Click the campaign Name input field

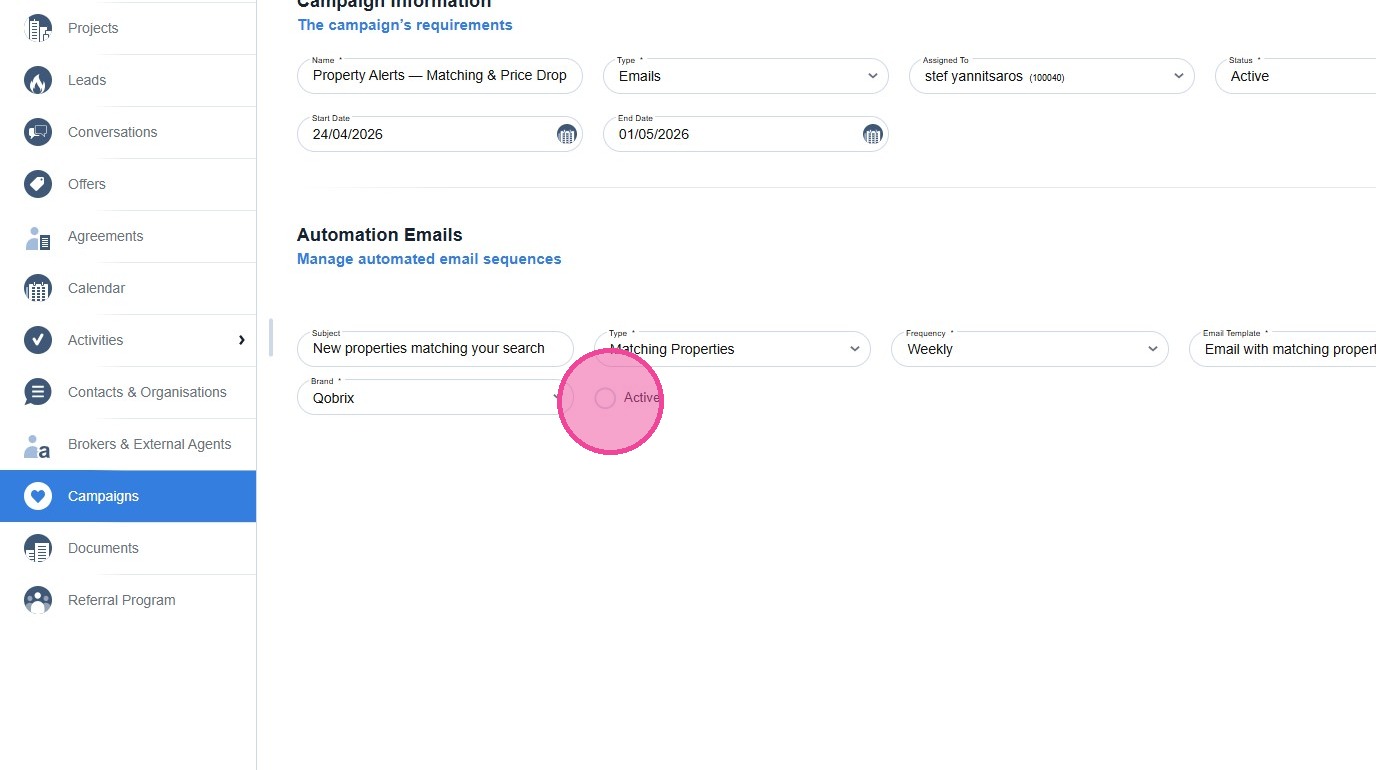pyautogui.click(x=440, y=76)
